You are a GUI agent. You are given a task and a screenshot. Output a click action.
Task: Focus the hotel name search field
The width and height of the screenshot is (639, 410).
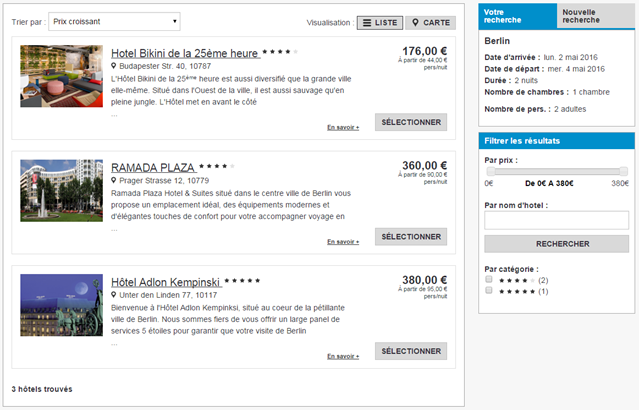[x=556, y=219]
